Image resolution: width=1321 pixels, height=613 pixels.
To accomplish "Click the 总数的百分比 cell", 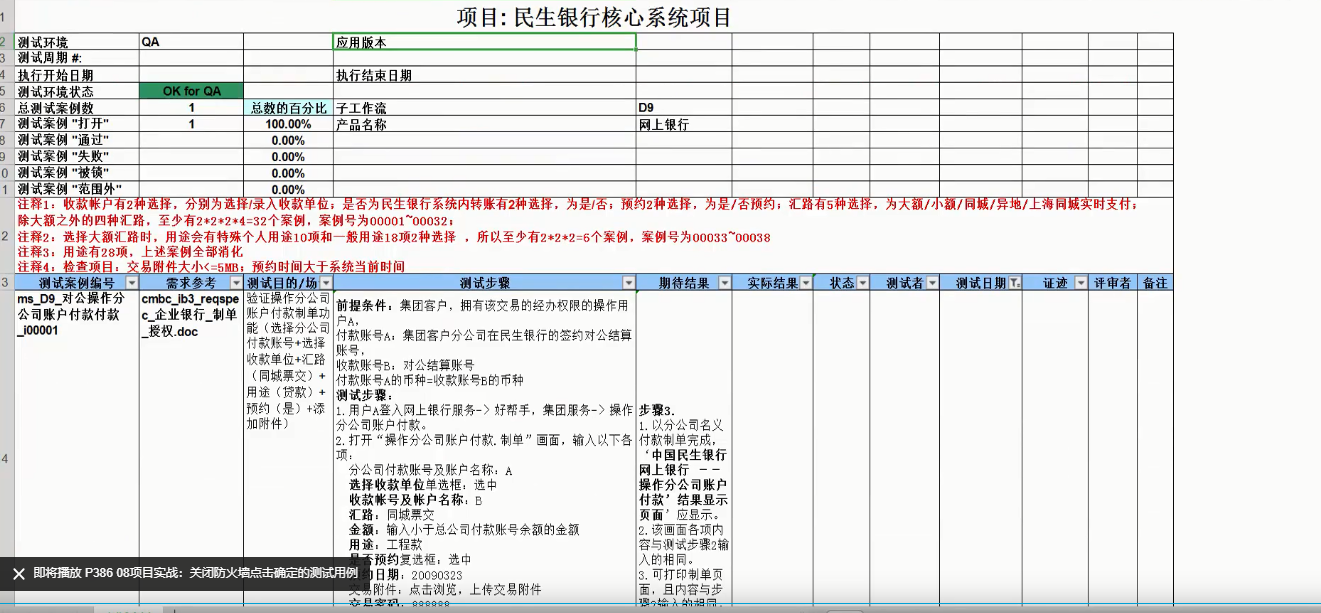I will (x=288, y=108).
